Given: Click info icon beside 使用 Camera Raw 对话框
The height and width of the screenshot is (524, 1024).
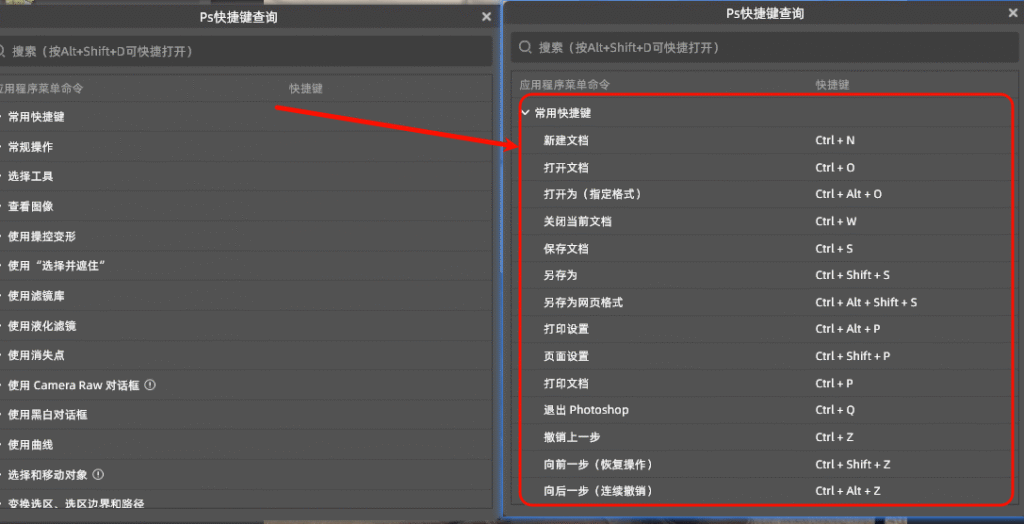Looking at the screenshot, I should pos(150,385).
